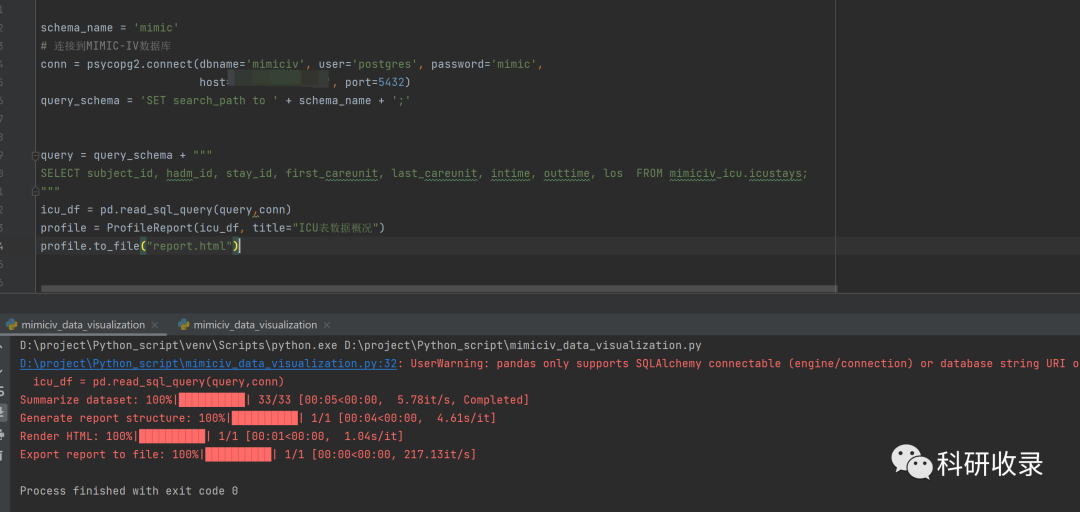This screenshot has width=1080, height=512.
Task: Click 'Generate report structure: 100%' console text
Action: pyautogui.click(x=123, y=418)
